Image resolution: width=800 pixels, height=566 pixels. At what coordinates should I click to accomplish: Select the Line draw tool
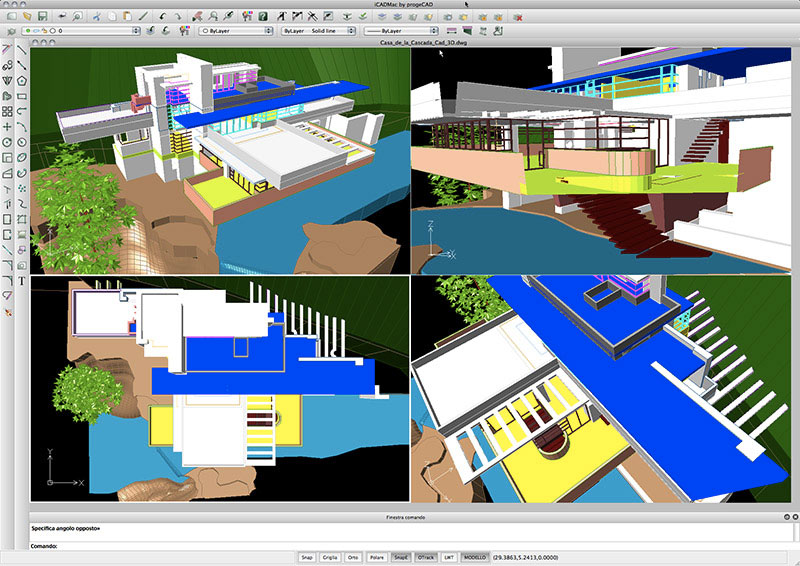coord(22,50)
